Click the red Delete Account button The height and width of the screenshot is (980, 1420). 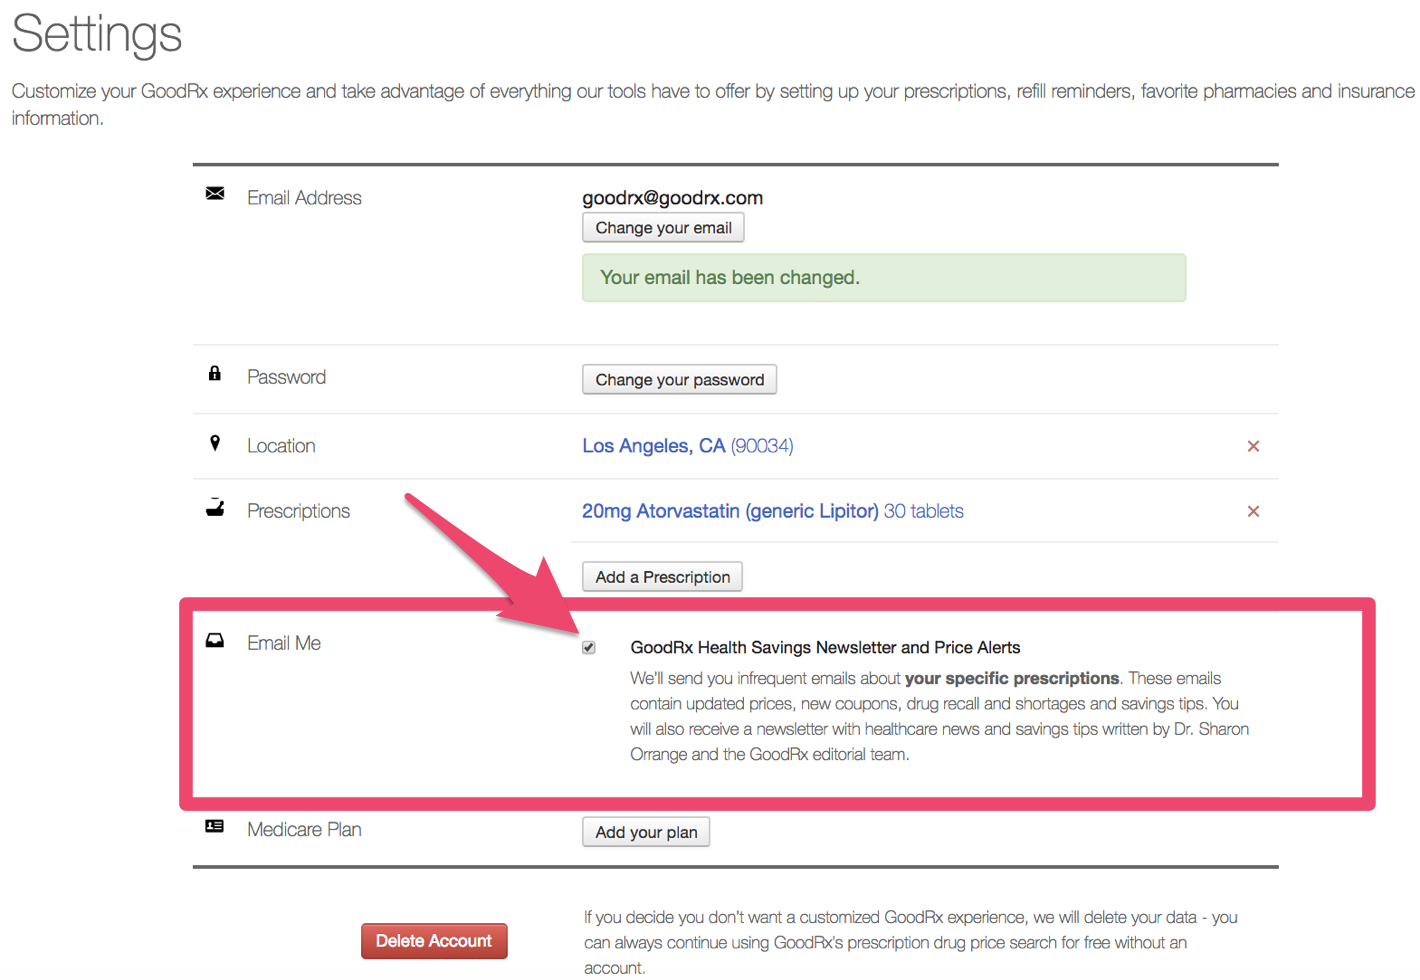pyautogui.click(x=434, y=941)
